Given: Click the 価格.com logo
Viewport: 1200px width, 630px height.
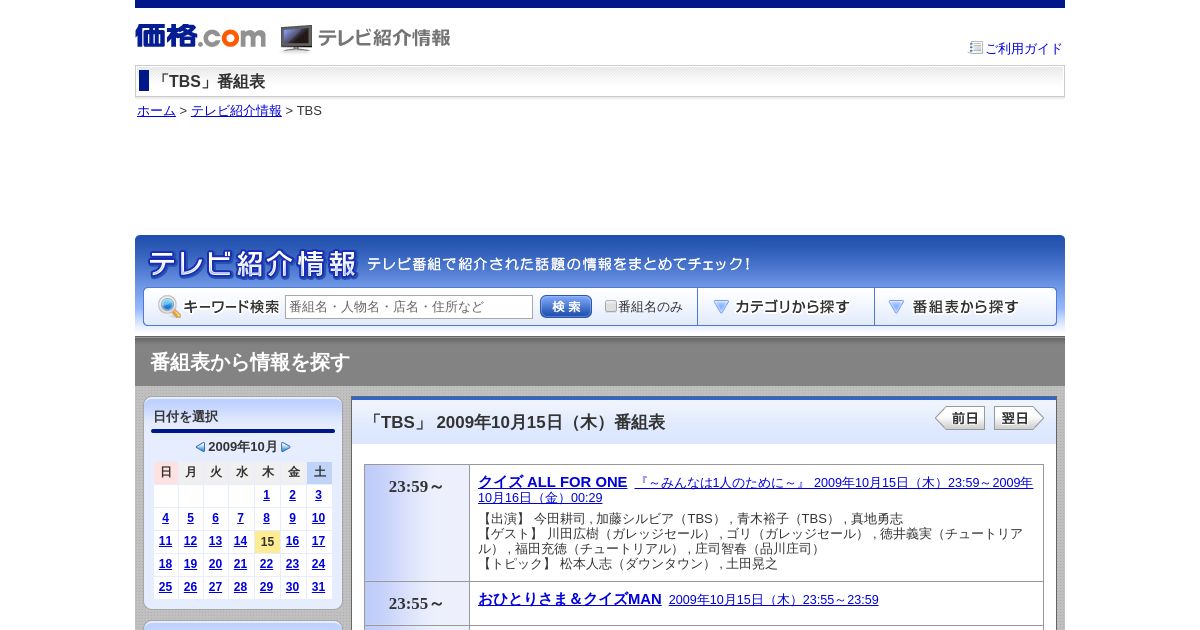Looking at the screenshot, I should pos(200,36).
